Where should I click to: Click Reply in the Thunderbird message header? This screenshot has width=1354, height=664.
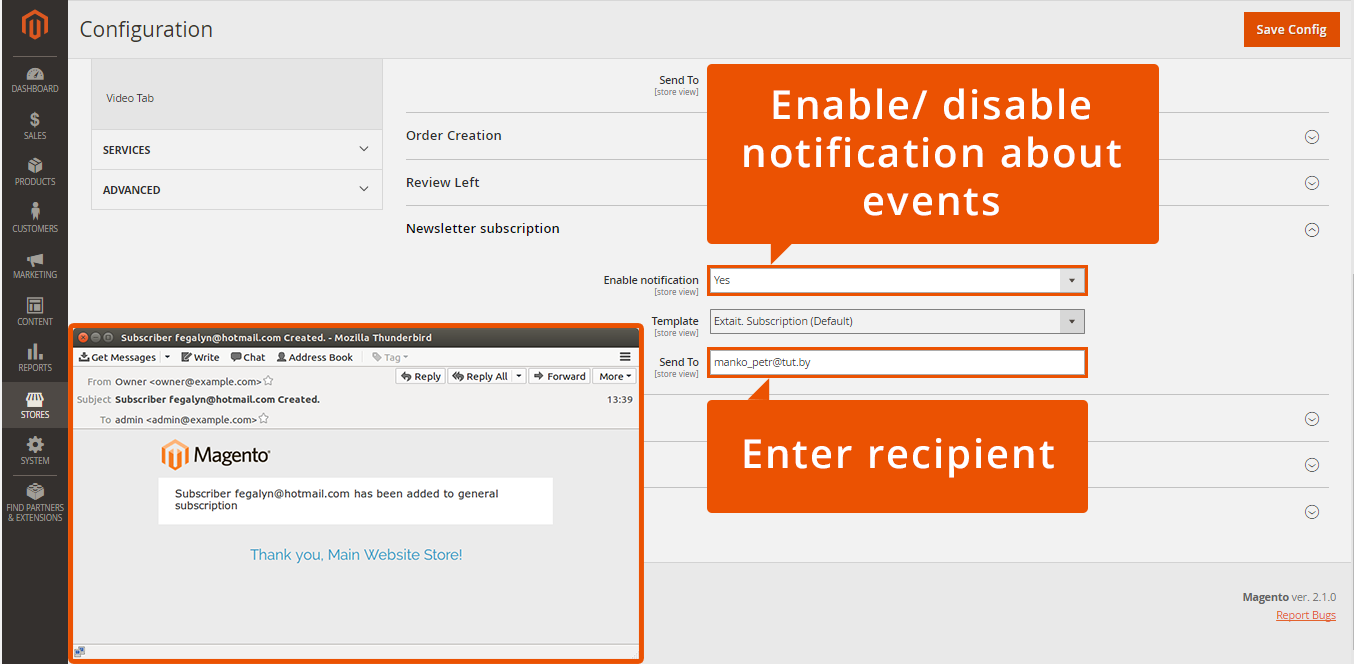pyautogui.click(x=420, y=376)
